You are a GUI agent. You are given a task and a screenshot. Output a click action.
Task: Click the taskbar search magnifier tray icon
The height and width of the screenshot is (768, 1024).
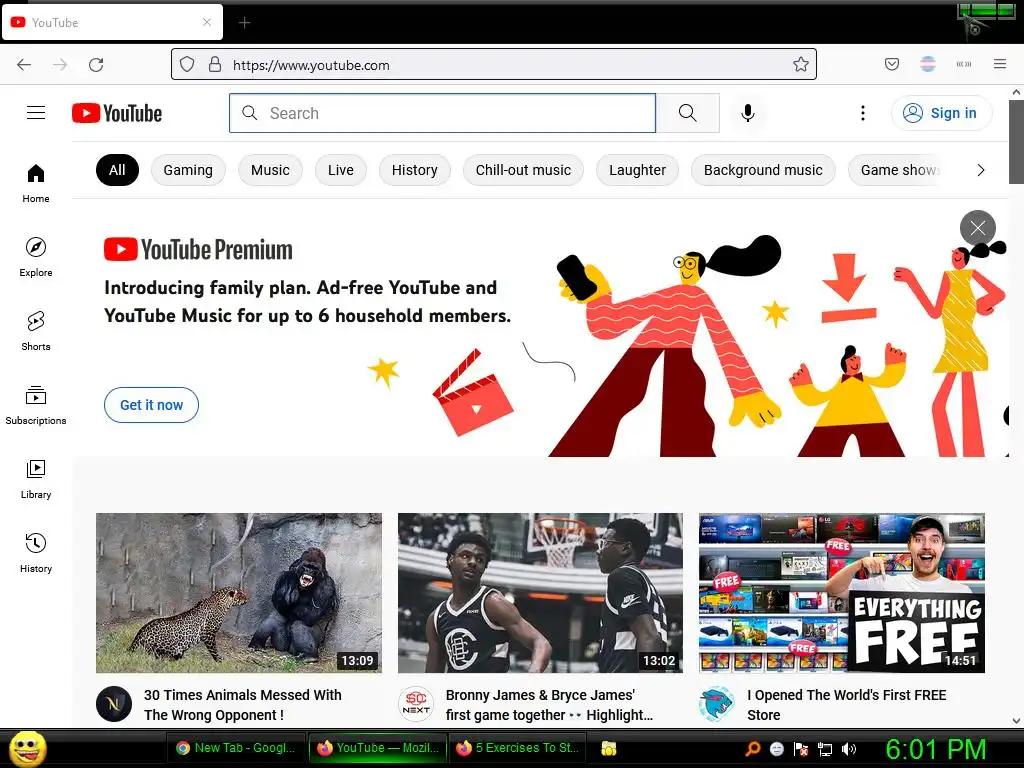[x=752, y=748]
